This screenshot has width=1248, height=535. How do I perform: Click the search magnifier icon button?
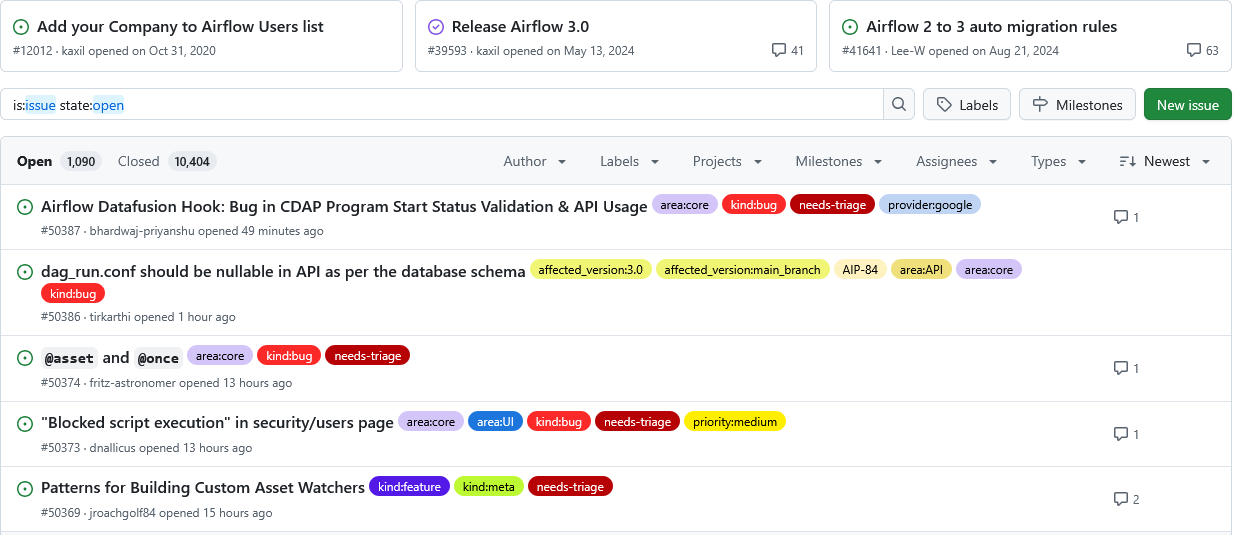click(899, 104)
